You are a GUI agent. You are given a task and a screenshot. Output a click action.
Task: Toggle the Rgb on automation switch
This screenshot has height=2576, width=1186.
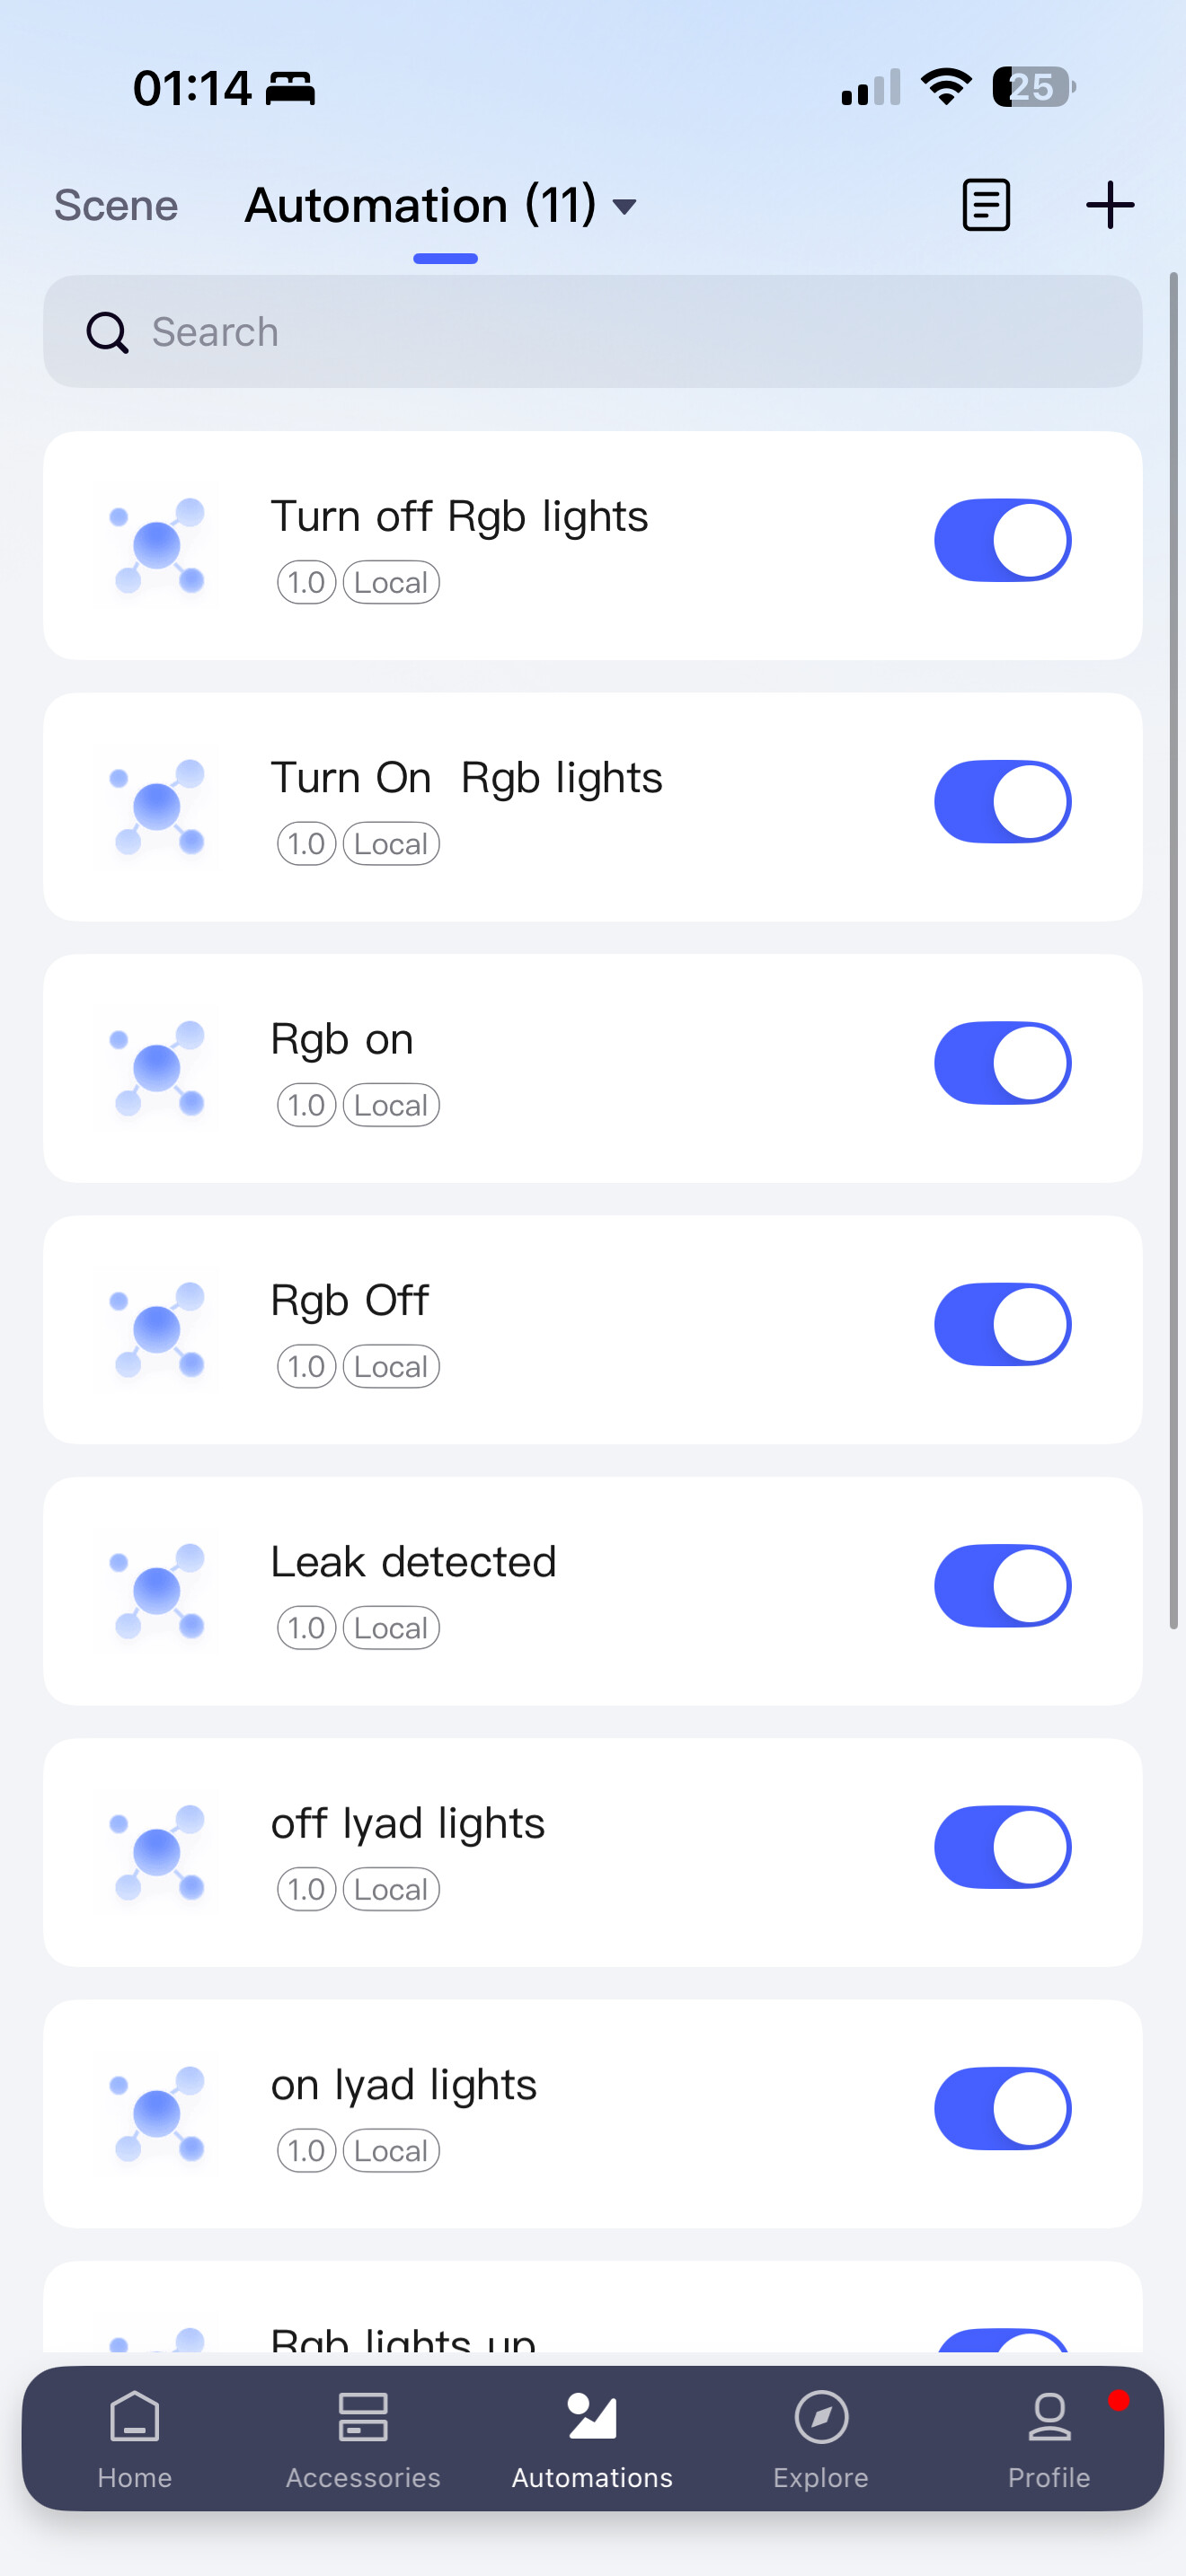pos(1002,1063)
